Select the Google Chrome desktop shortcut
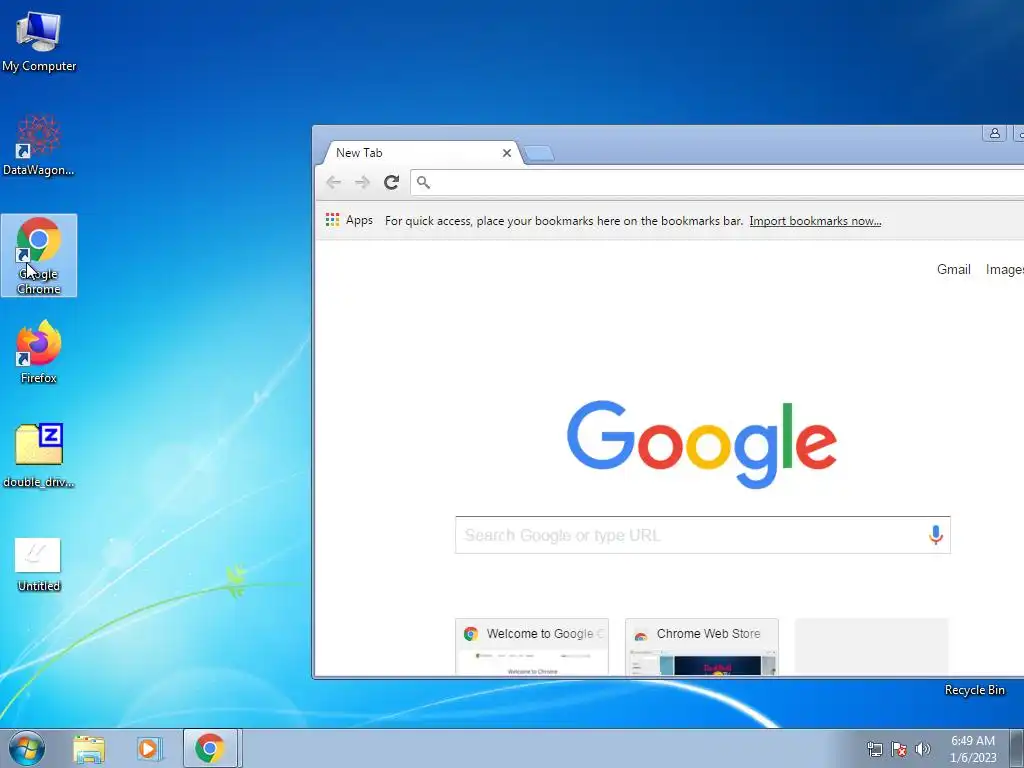The width and height of the screenshot is (1024, 768). pos(39,255)
